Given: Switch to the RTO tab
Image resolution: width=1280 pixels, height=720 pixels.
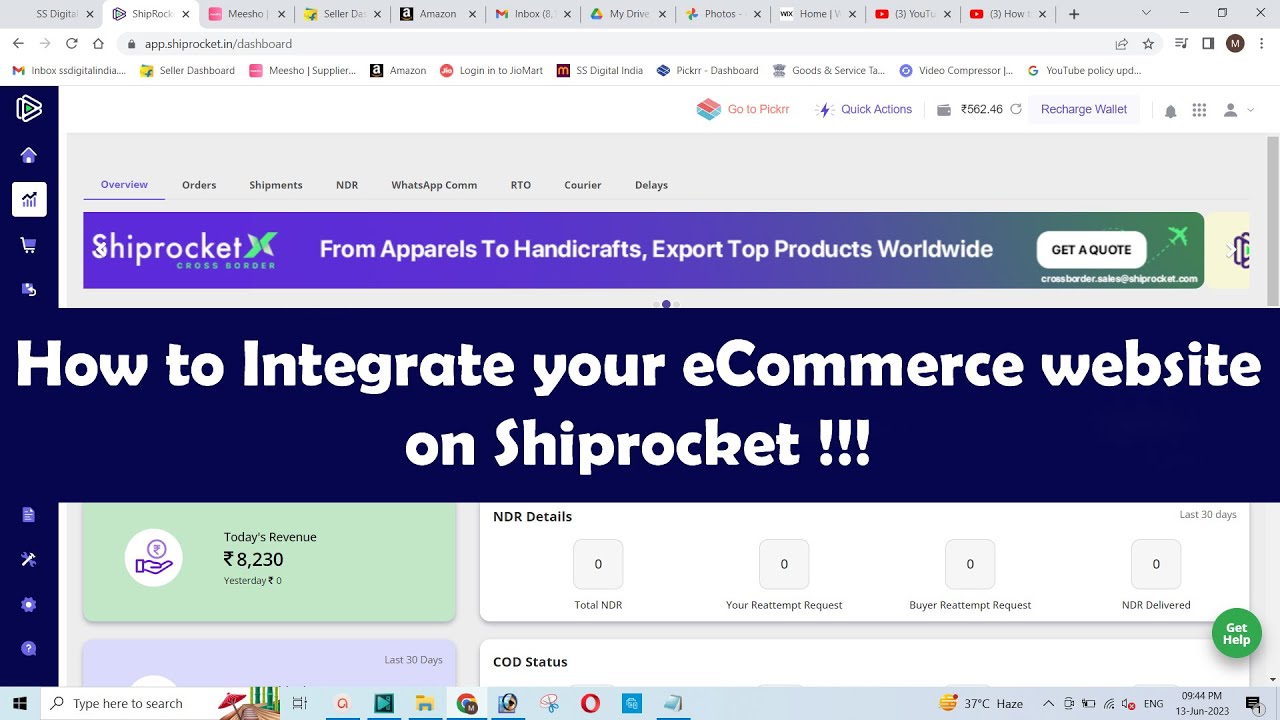Looking at the screenshot, I should pos(521,185).
